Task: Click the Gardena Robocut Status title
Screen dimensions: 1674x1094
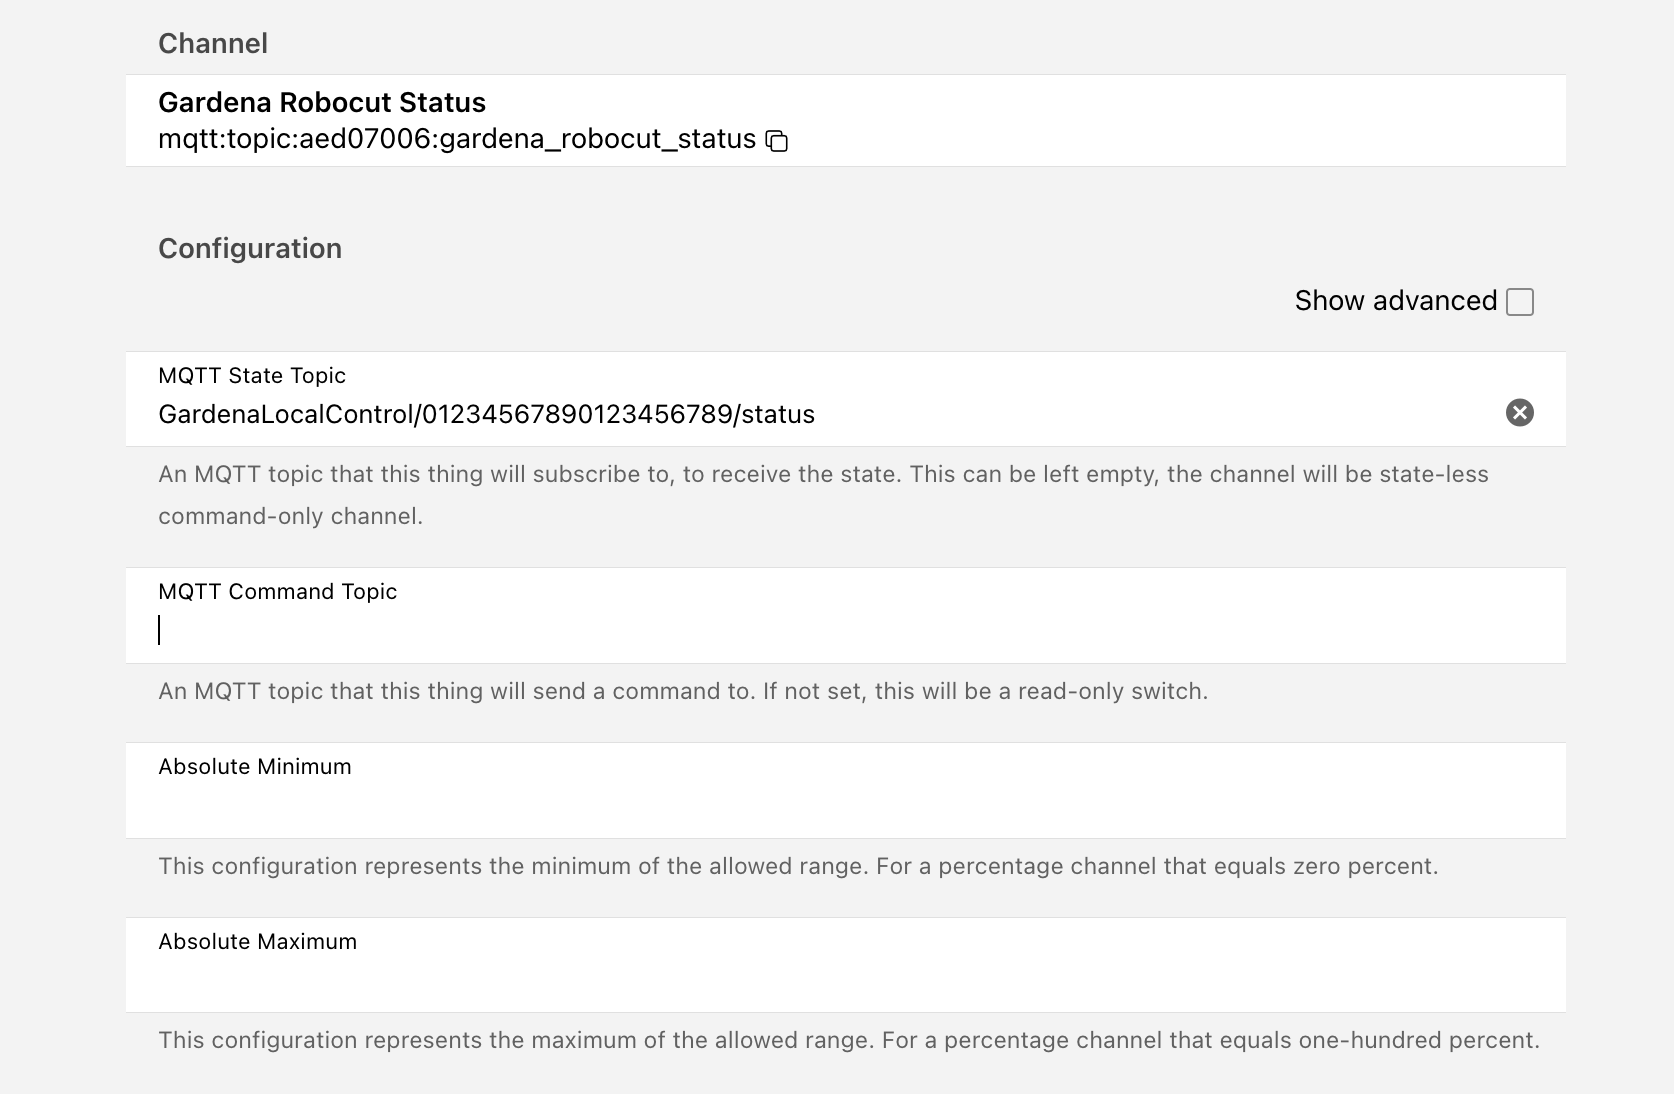Action: pyautogui.click(x=322, y=102)
